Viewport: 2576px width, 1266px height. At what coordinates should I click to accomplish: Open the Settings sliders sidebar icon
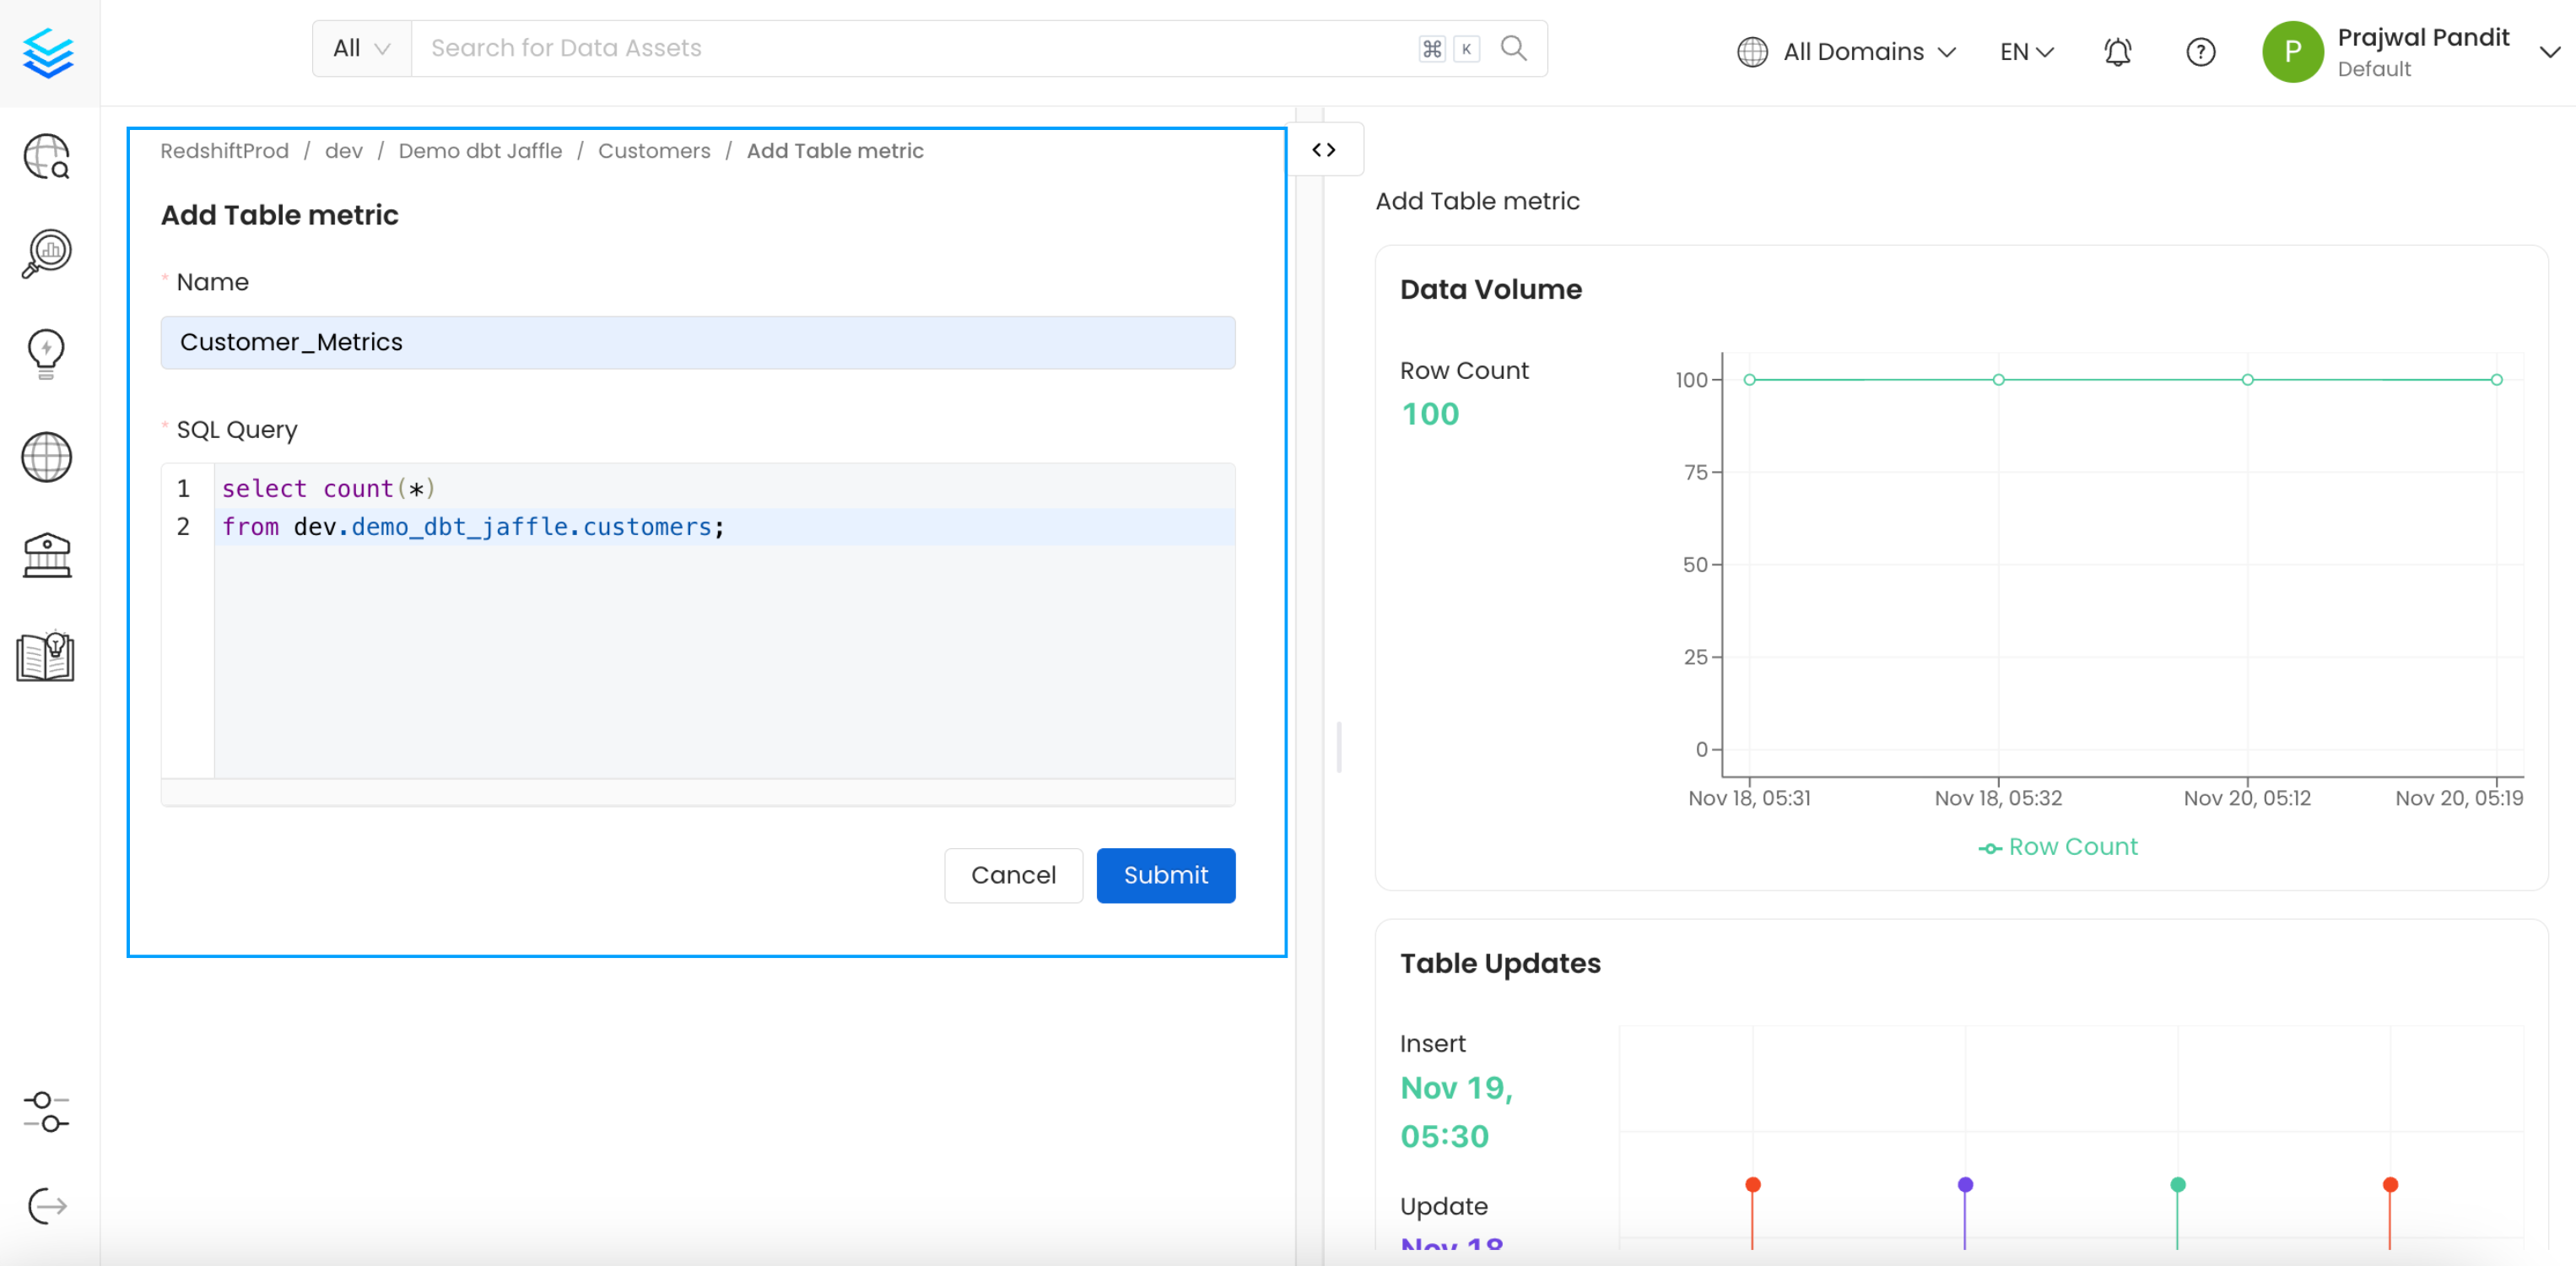46,1112
